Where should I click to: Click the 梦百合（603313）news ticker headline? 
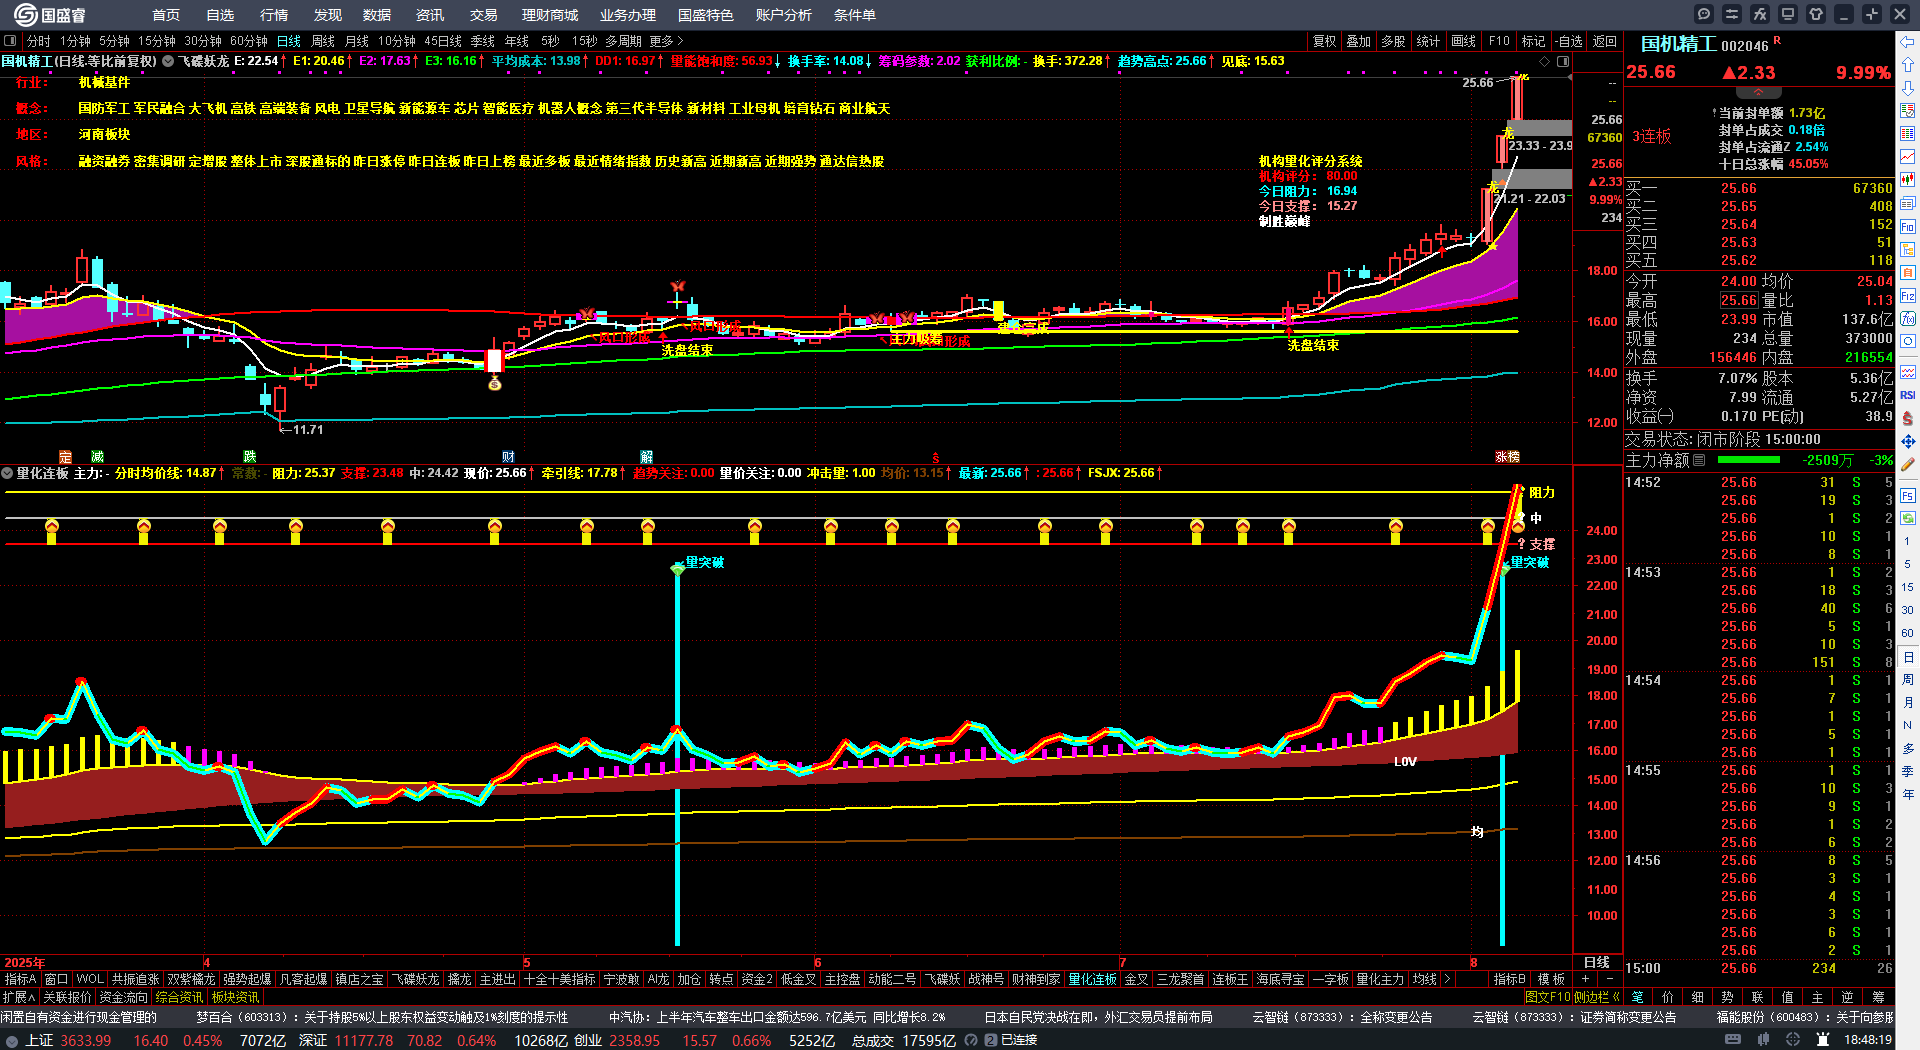(x=382, y=1017)
